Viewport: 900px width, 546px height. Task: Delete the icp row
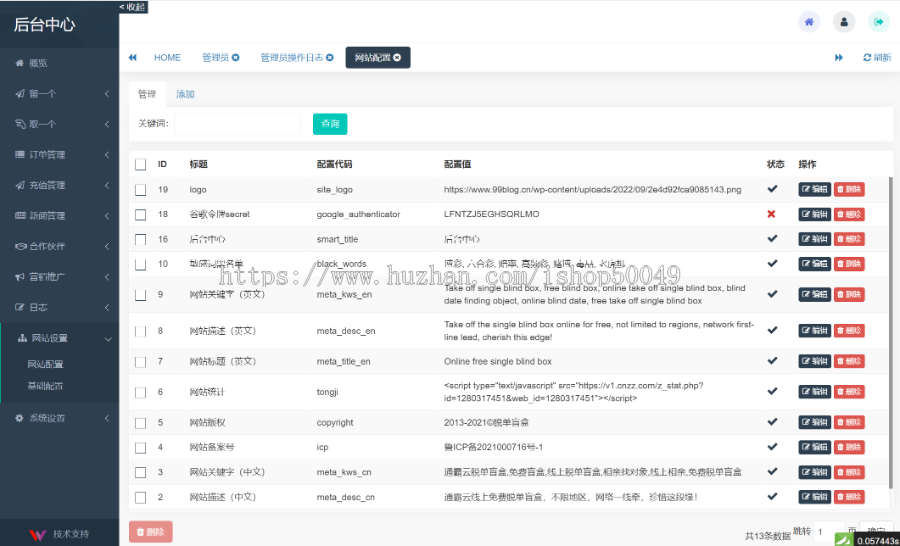(849, 447)
